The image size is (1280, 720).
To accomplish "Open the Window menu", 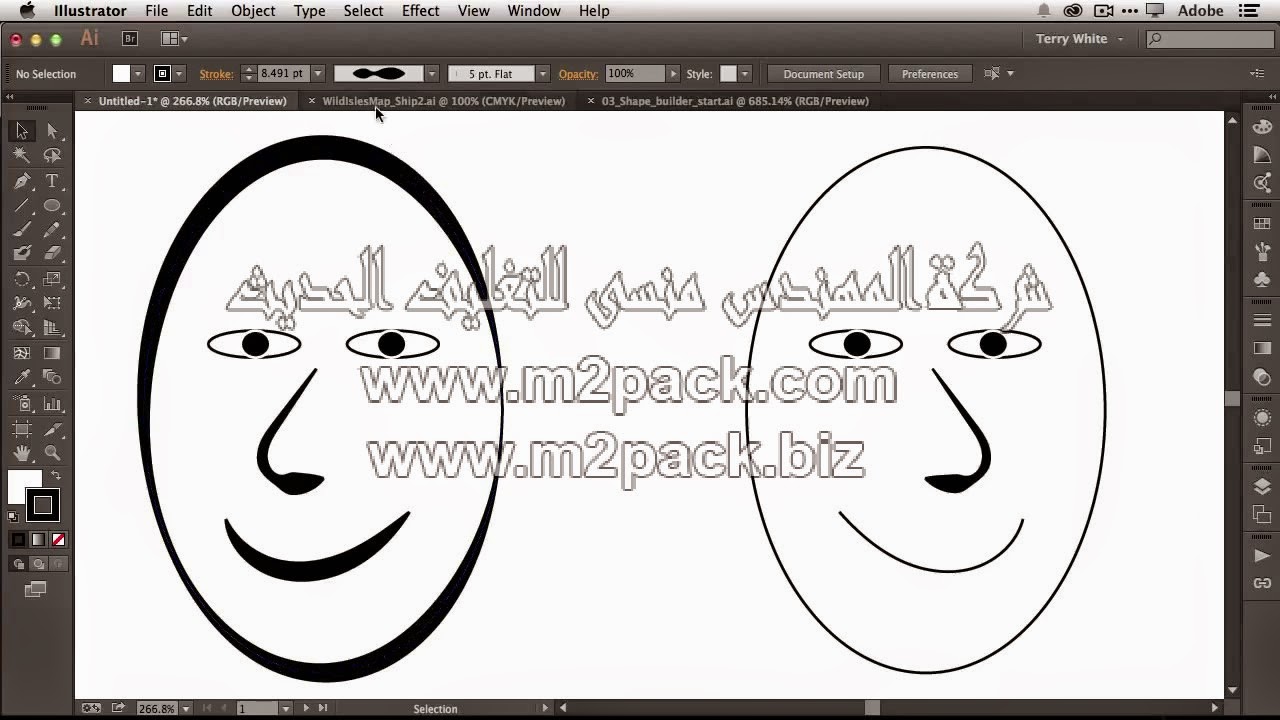I will point(534,10).
